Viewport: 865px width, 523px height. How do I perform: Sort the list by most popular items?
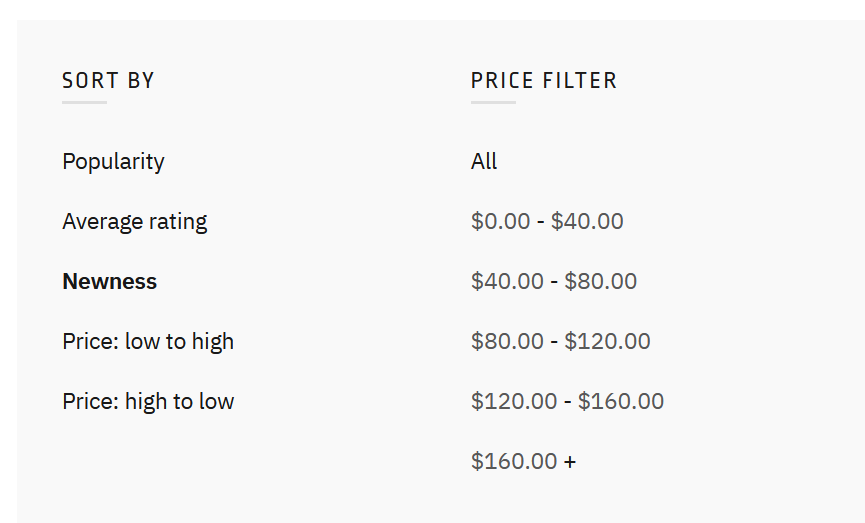tap(113, 162)
